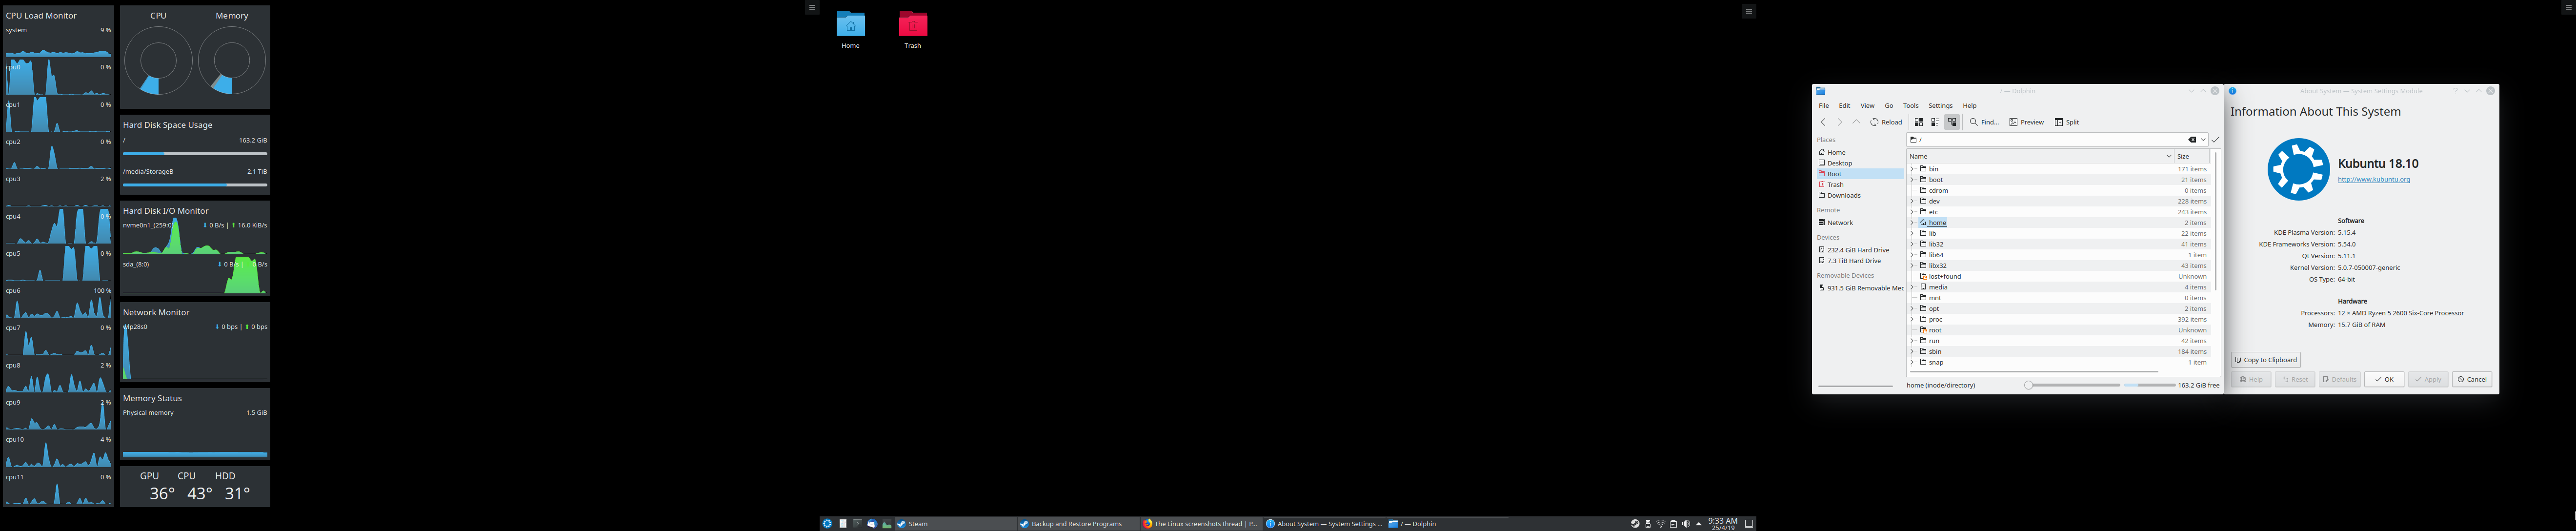Open the KDE application launcher
Image resolution: width=2576 pixels, height=531 pixels.
pyautogui.click(x=827, y=524)
